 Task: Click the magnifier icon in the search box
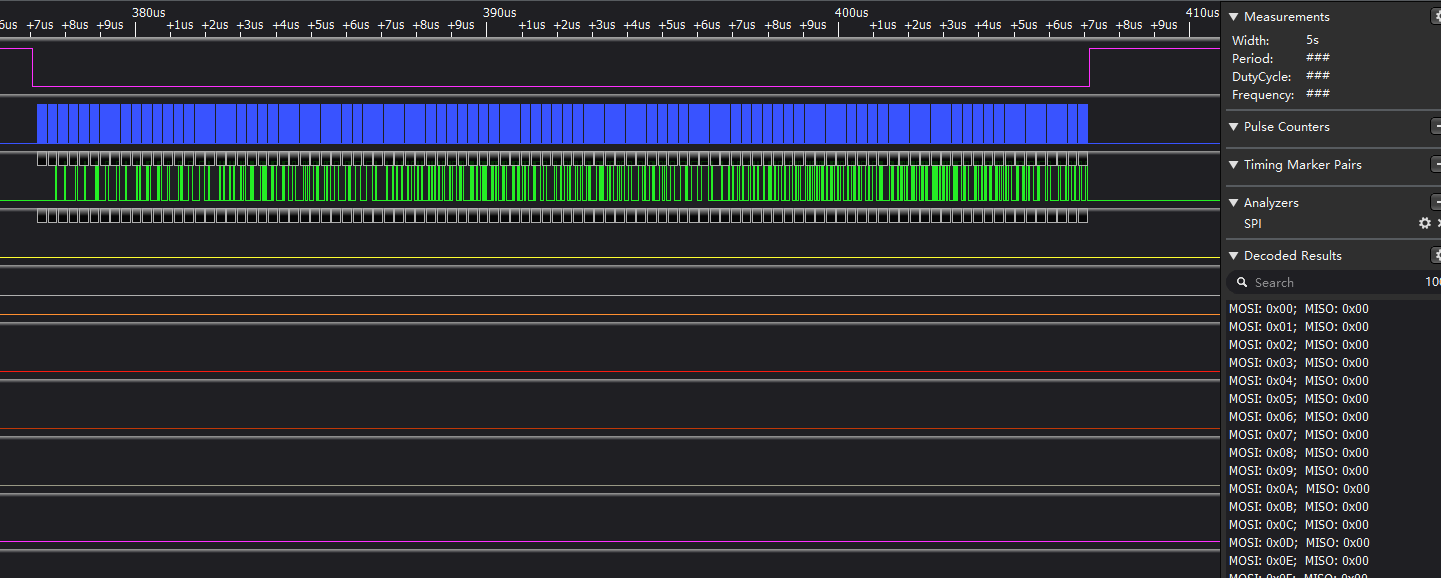(x=1242, y=283)
